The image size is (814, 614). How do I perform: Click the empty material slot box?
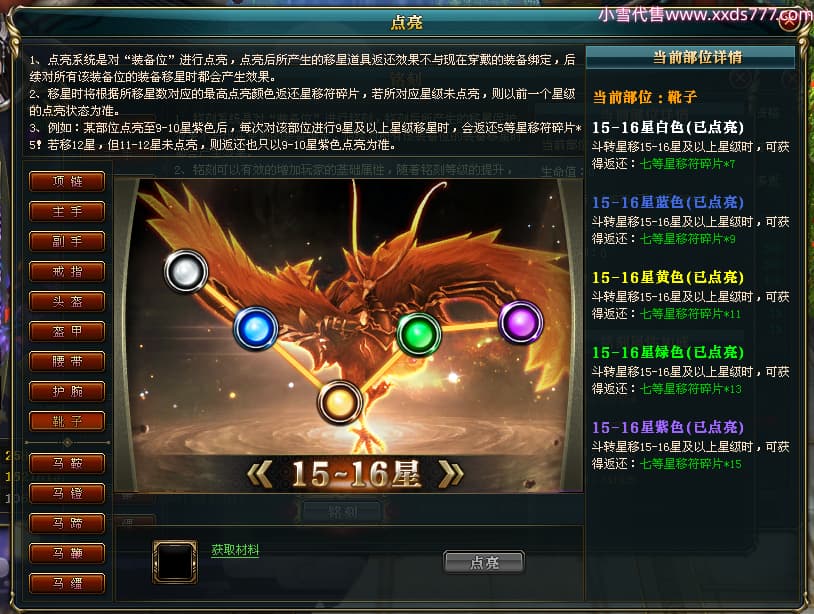pyautogui.click(x=175, y=562)
